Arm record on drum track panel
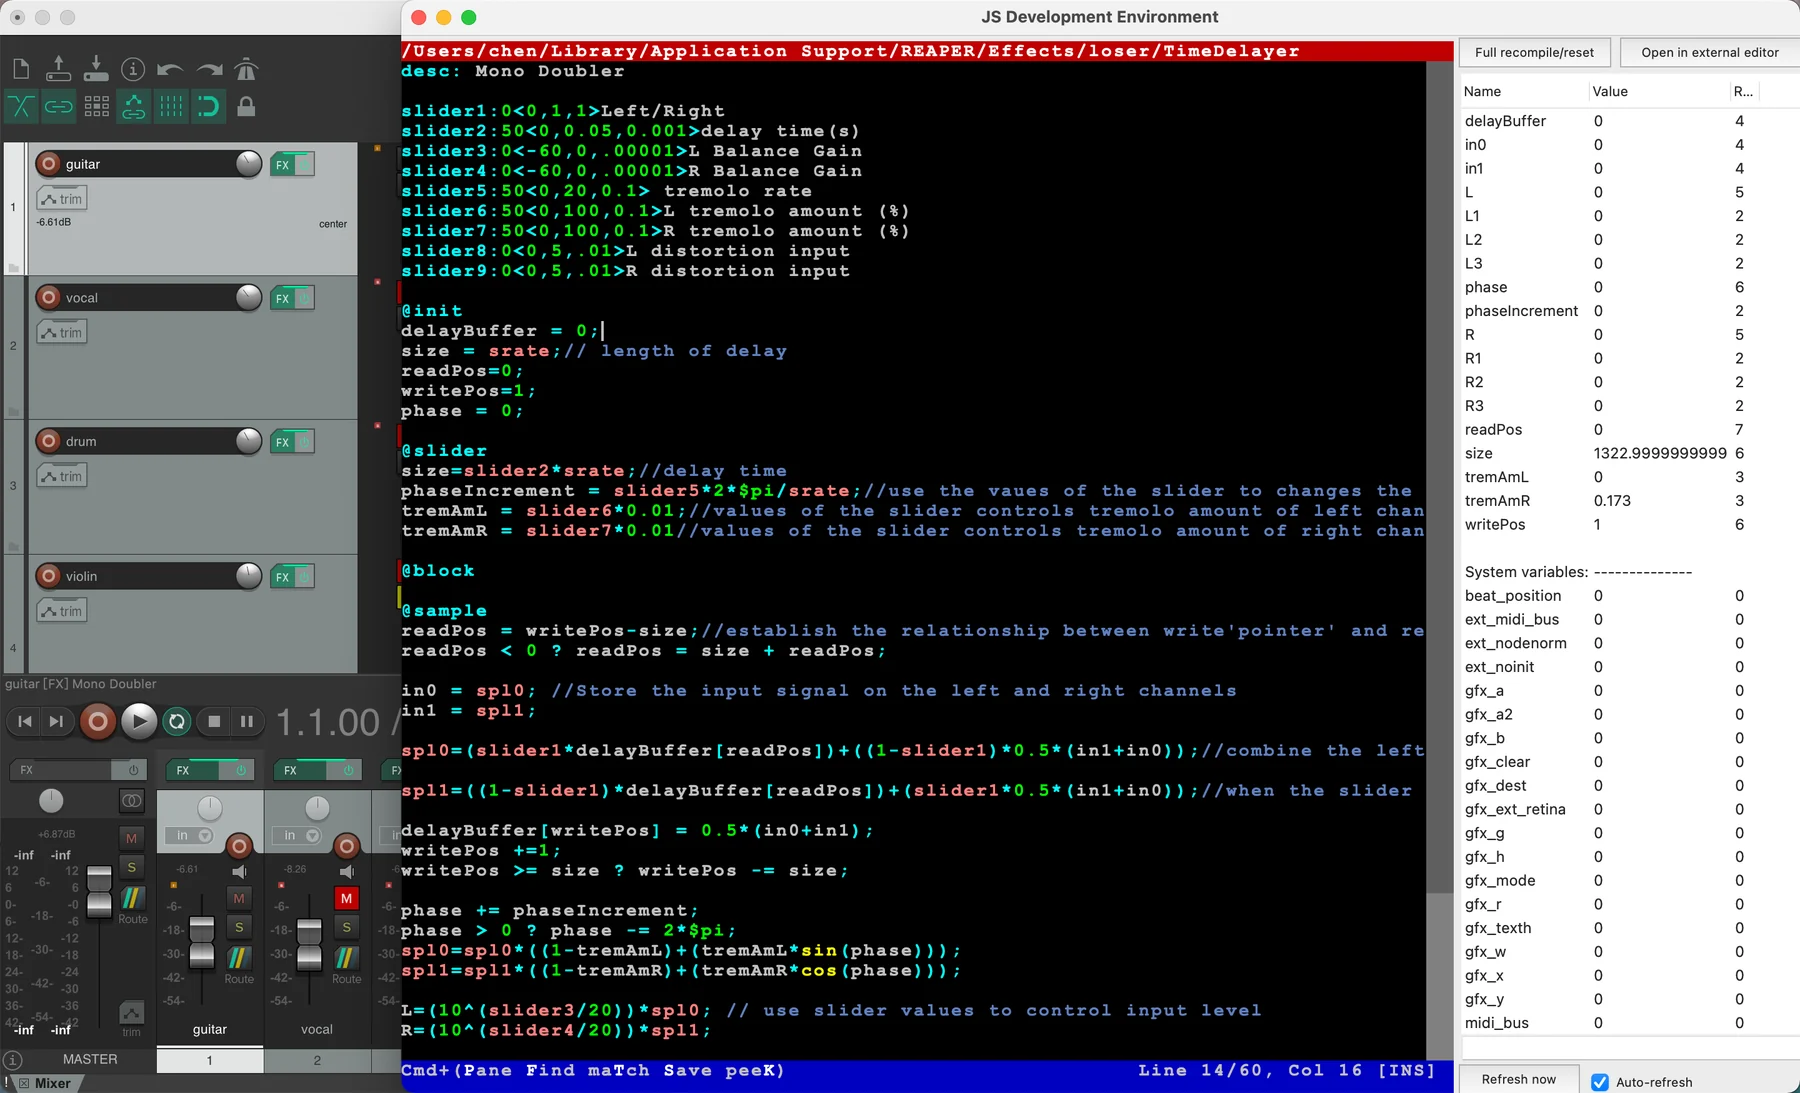Viewport: 1800px width, 1093px height. point(48,441)
